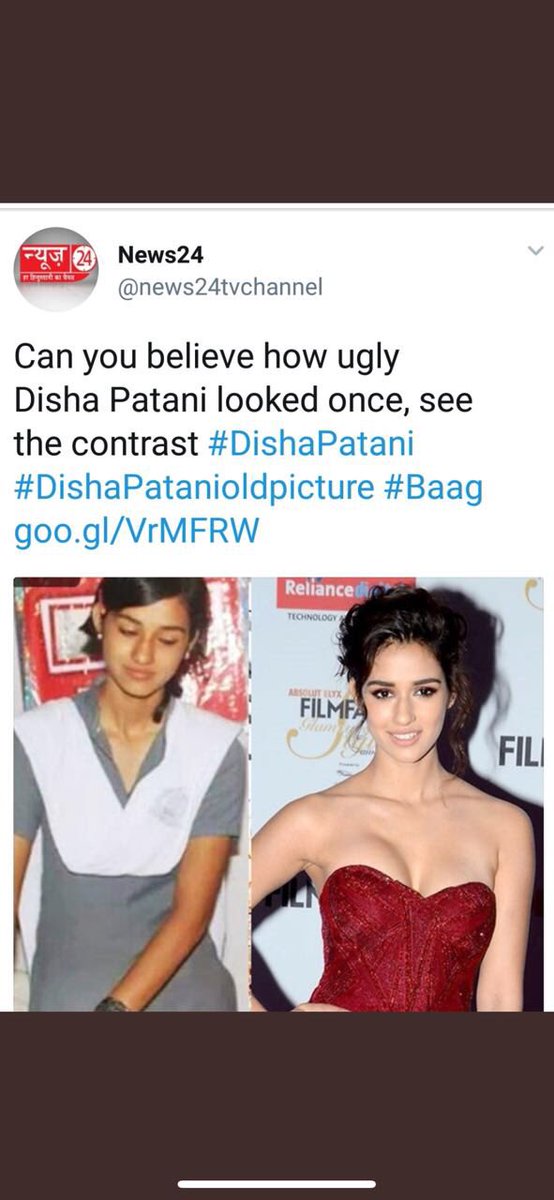
Task: Open the goo.gl/VrMFRW short link
Action: [136, 532]
